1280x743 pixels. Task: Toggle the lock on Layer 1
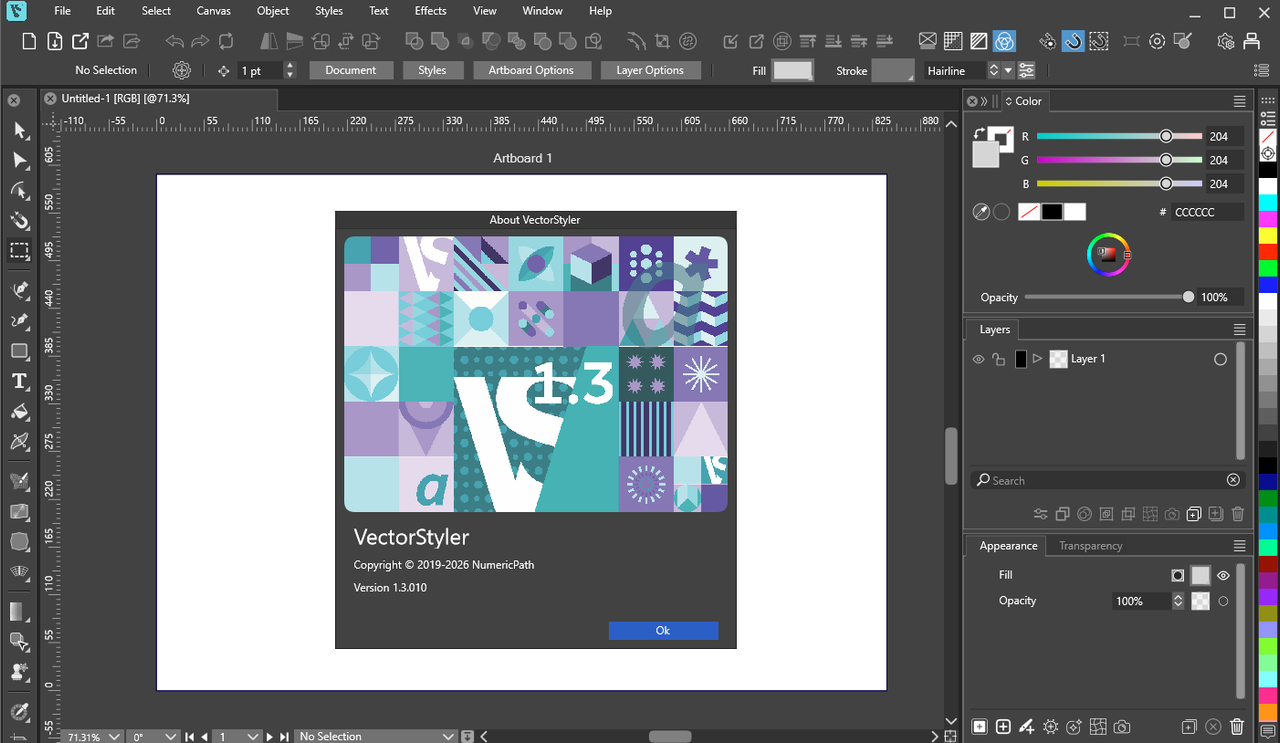click(x=999, y=359)
